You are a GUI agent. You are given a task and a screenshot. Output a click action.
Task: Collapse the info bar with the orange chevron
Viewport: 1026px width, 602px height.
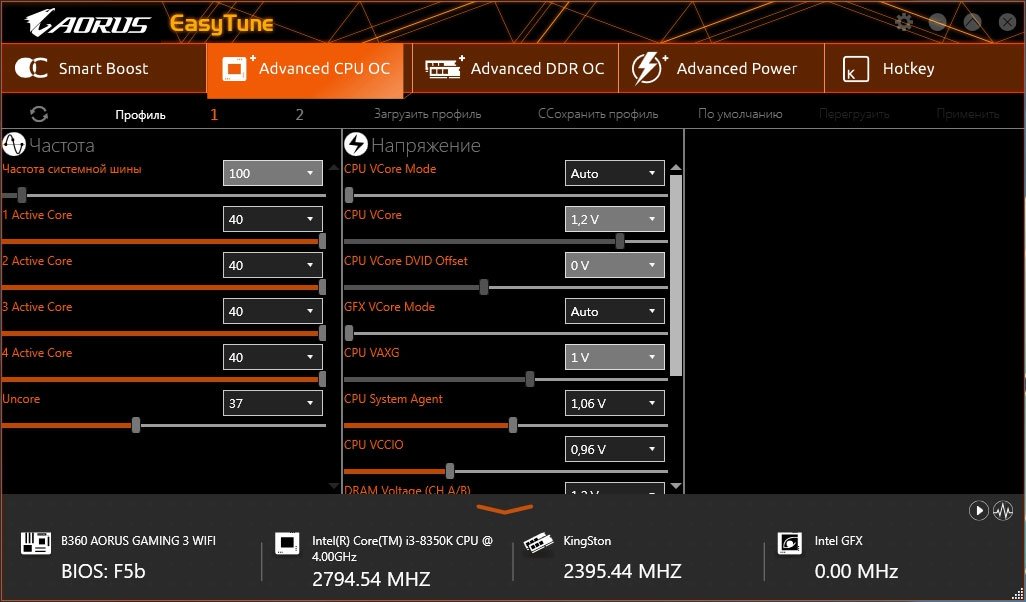[504, 508]
